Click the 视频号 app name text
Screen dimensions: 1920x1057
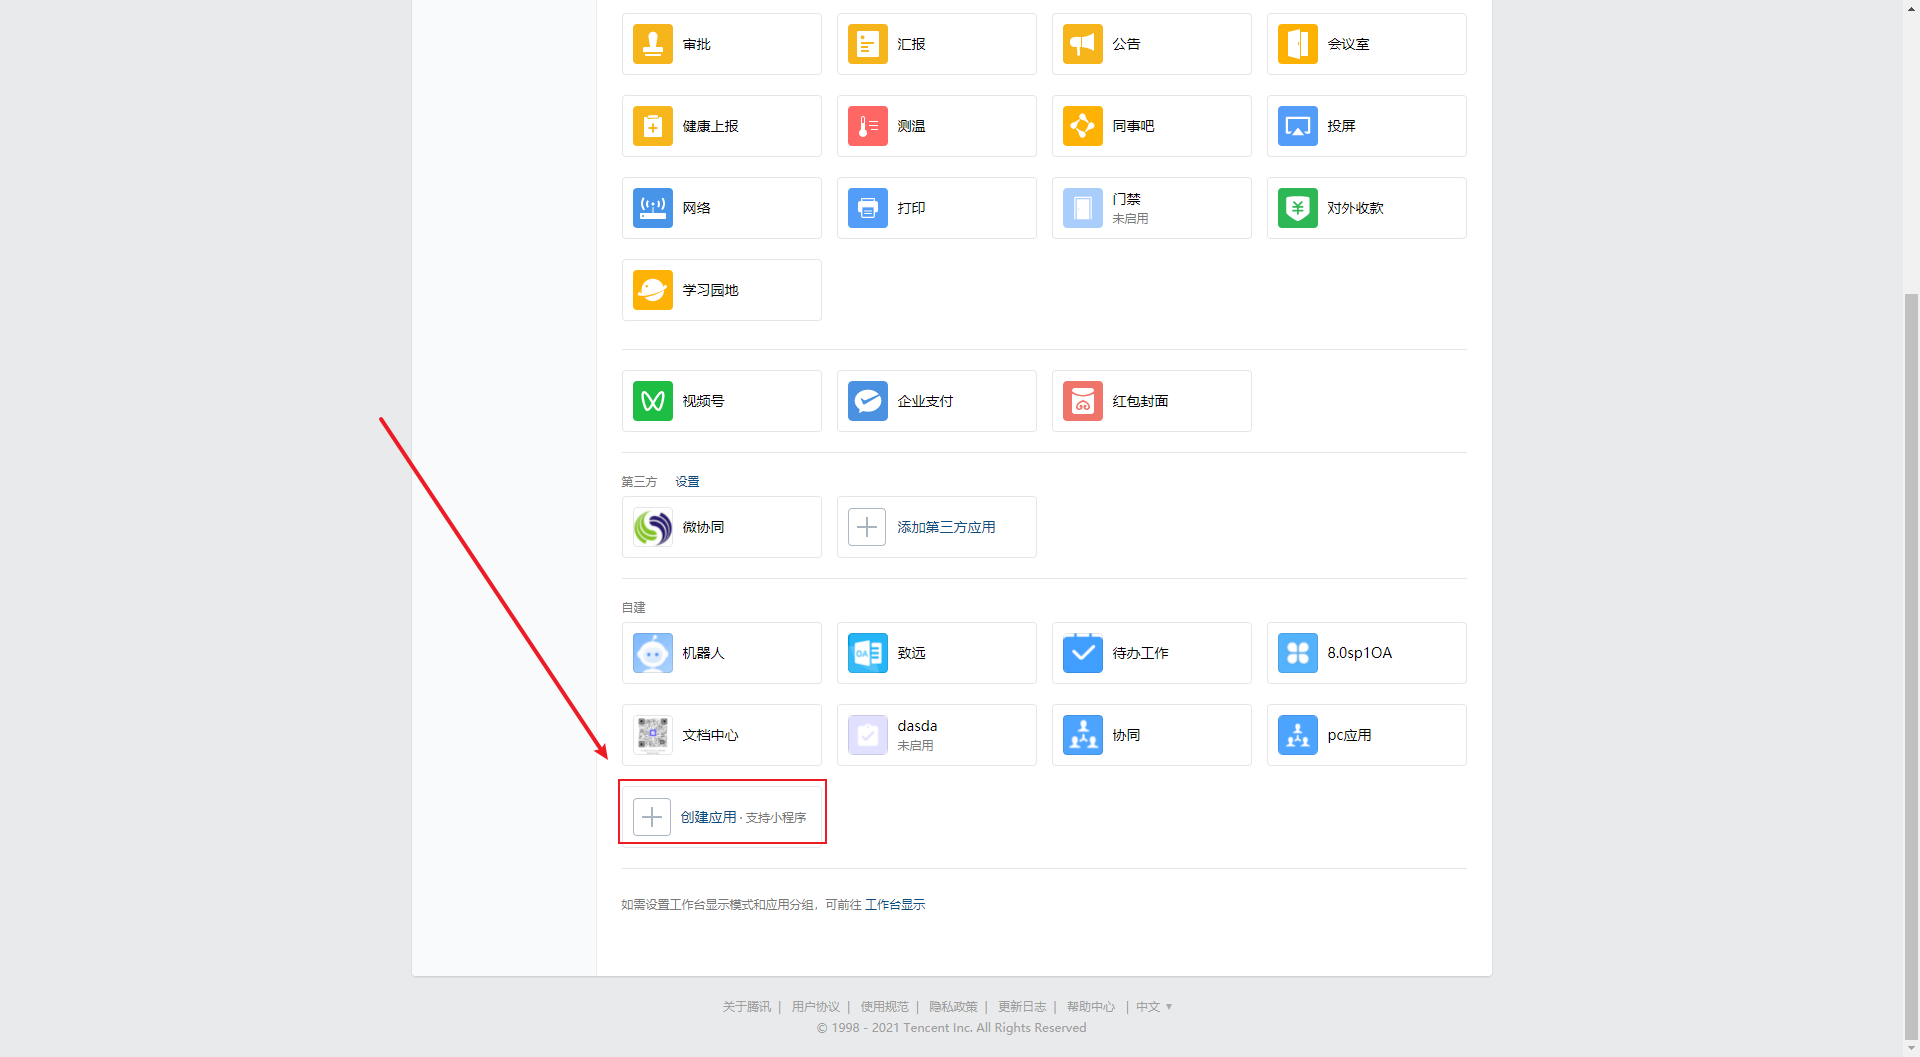coord(703,401)
